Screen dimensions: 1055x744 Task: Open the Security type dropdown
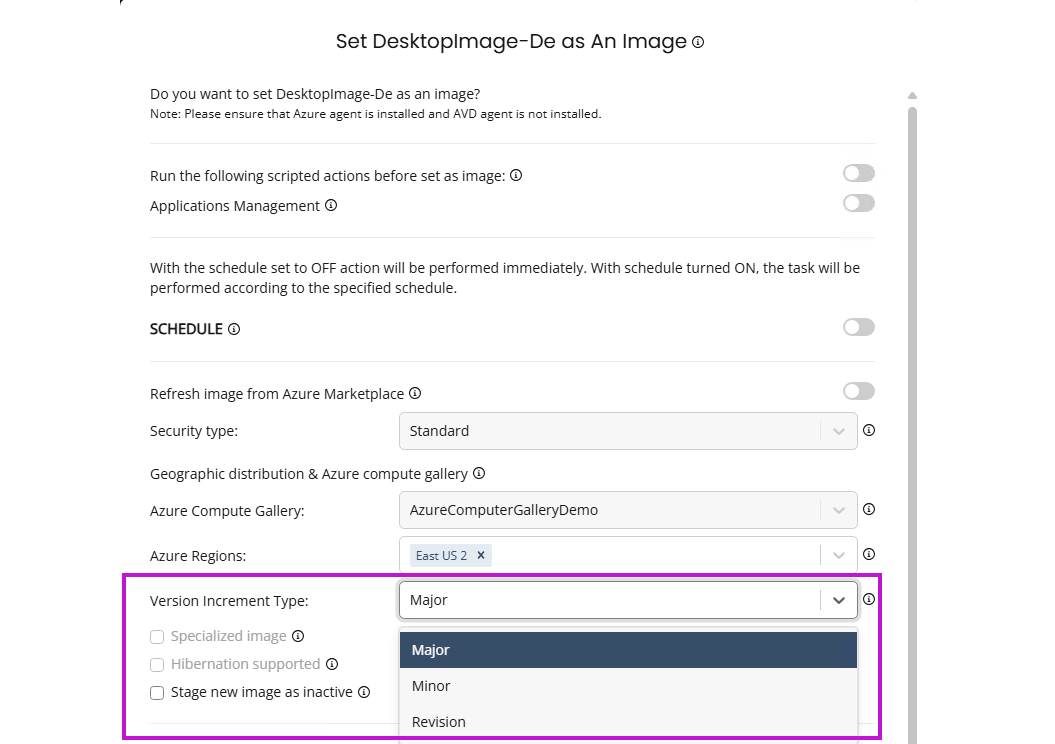tap(627, 431)
